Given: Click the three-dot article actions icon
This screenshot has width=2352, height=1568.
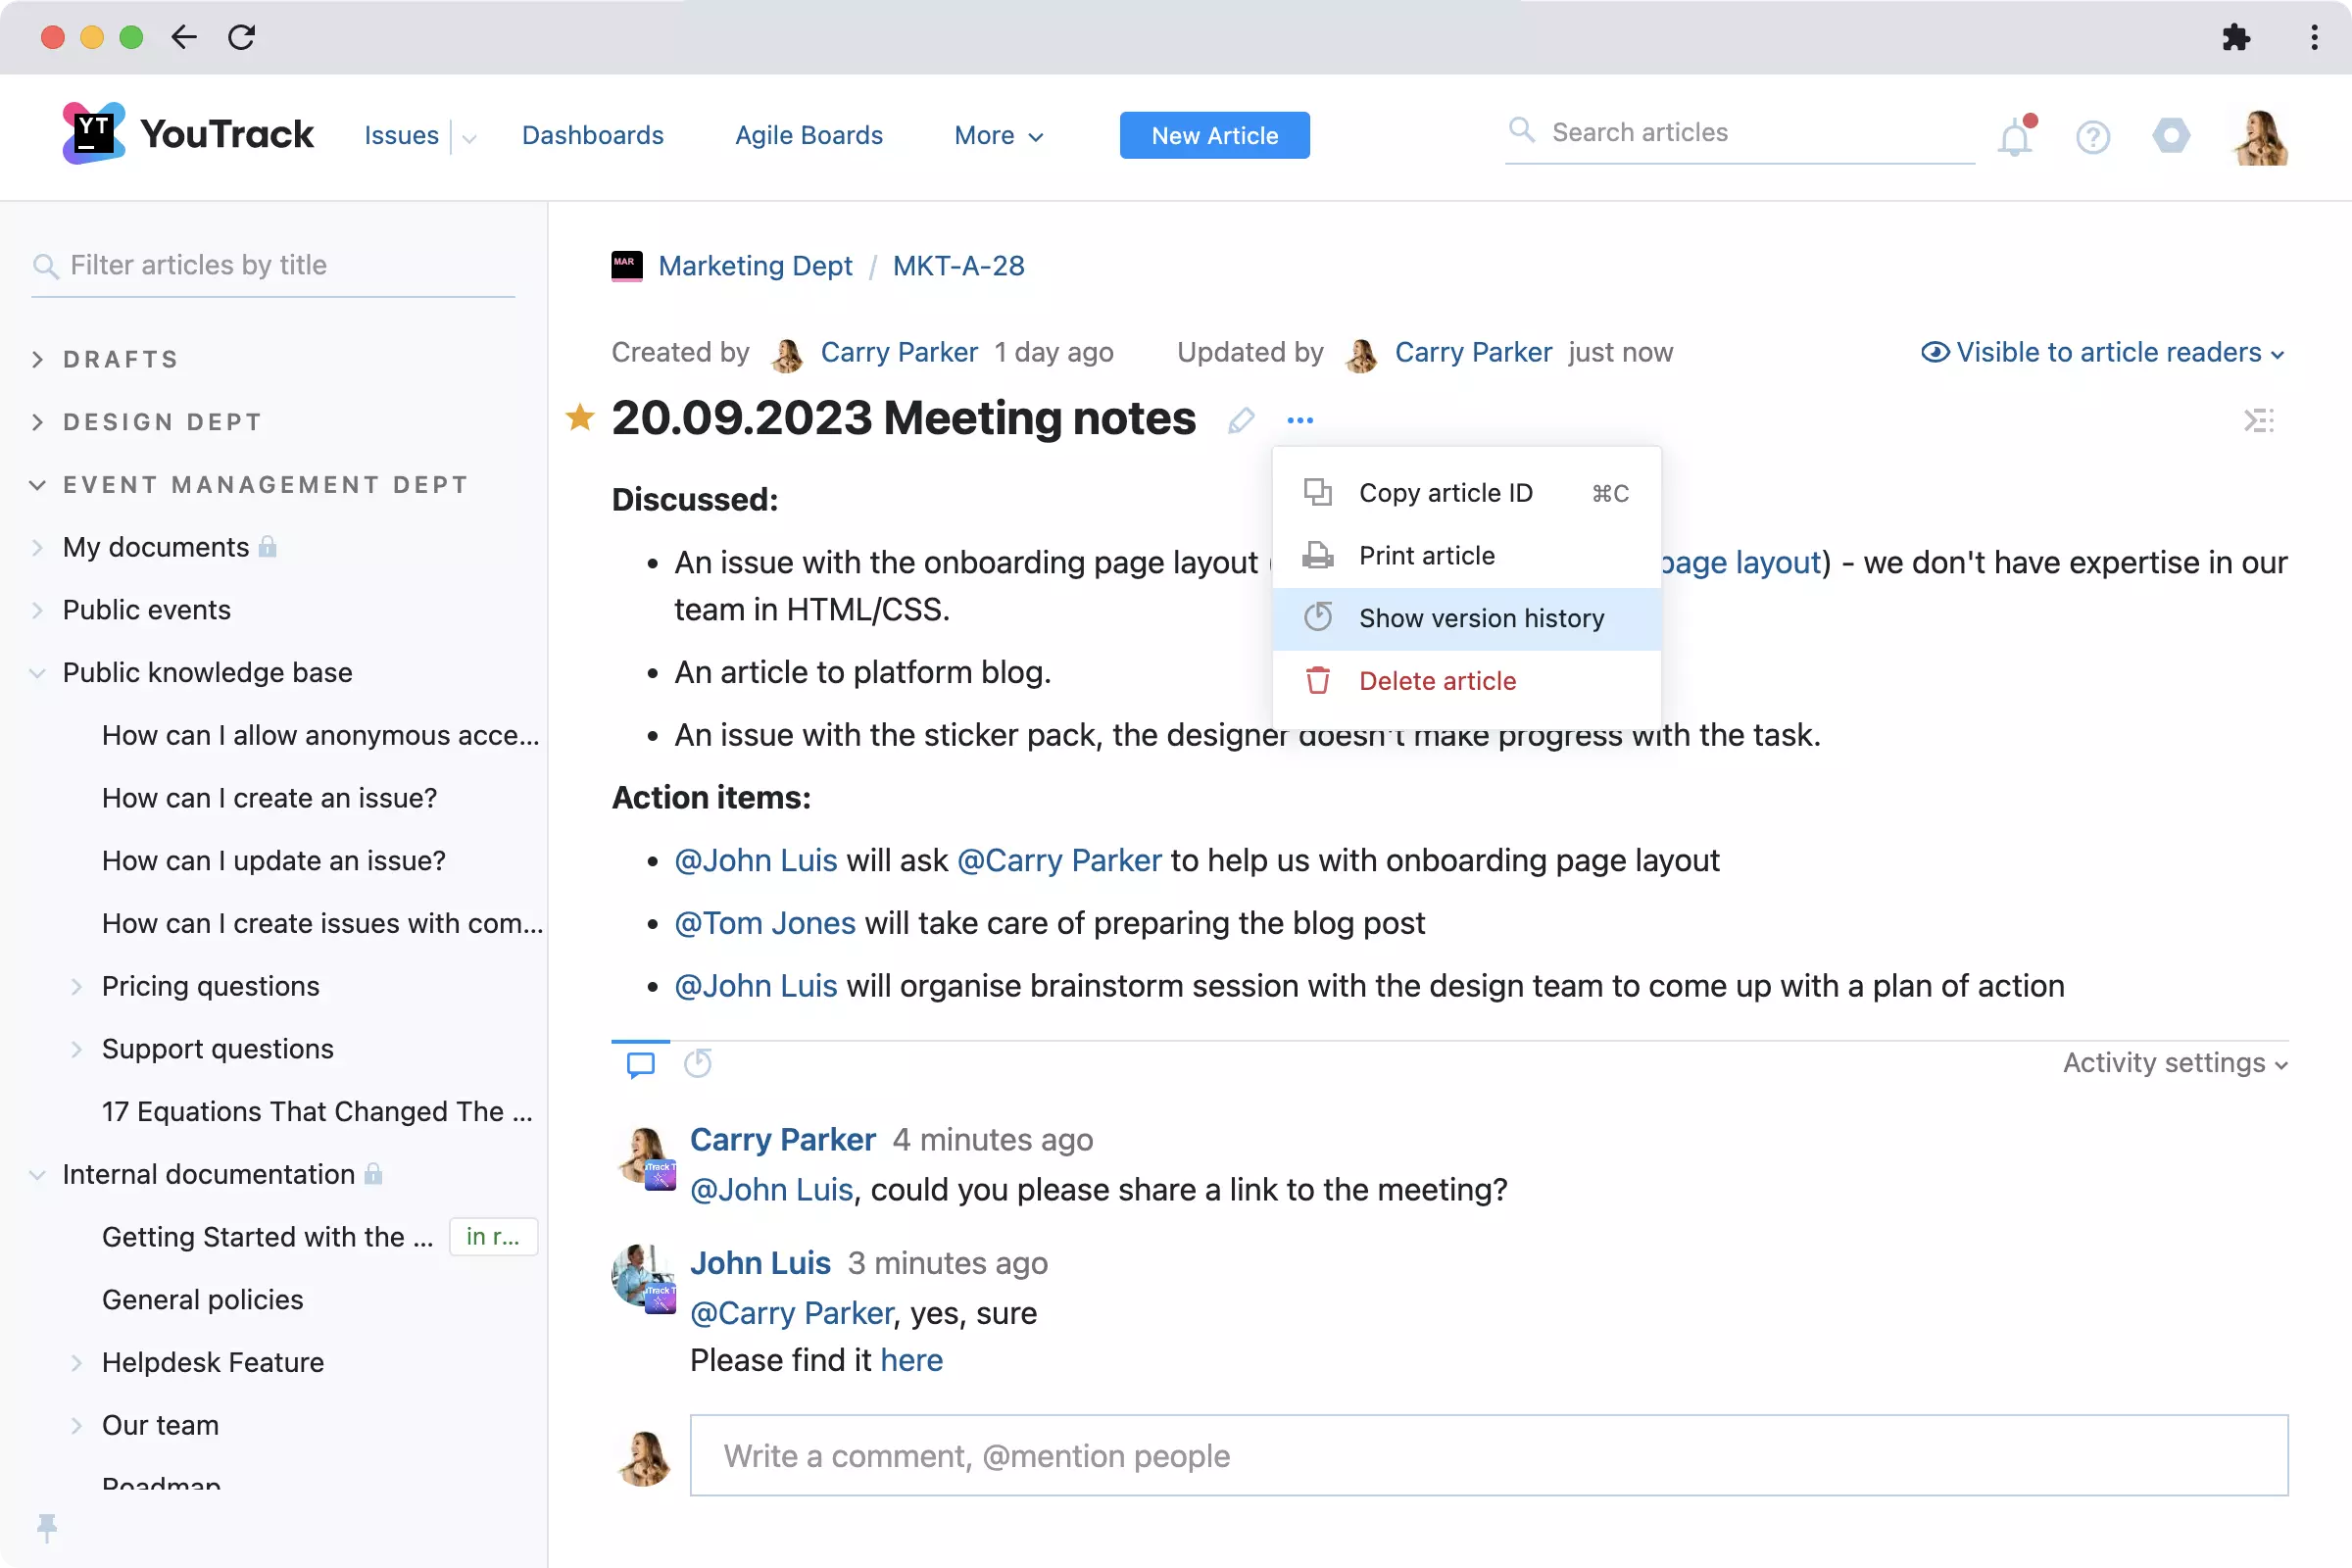Looking at the screenshot, I should [1300, 420].
